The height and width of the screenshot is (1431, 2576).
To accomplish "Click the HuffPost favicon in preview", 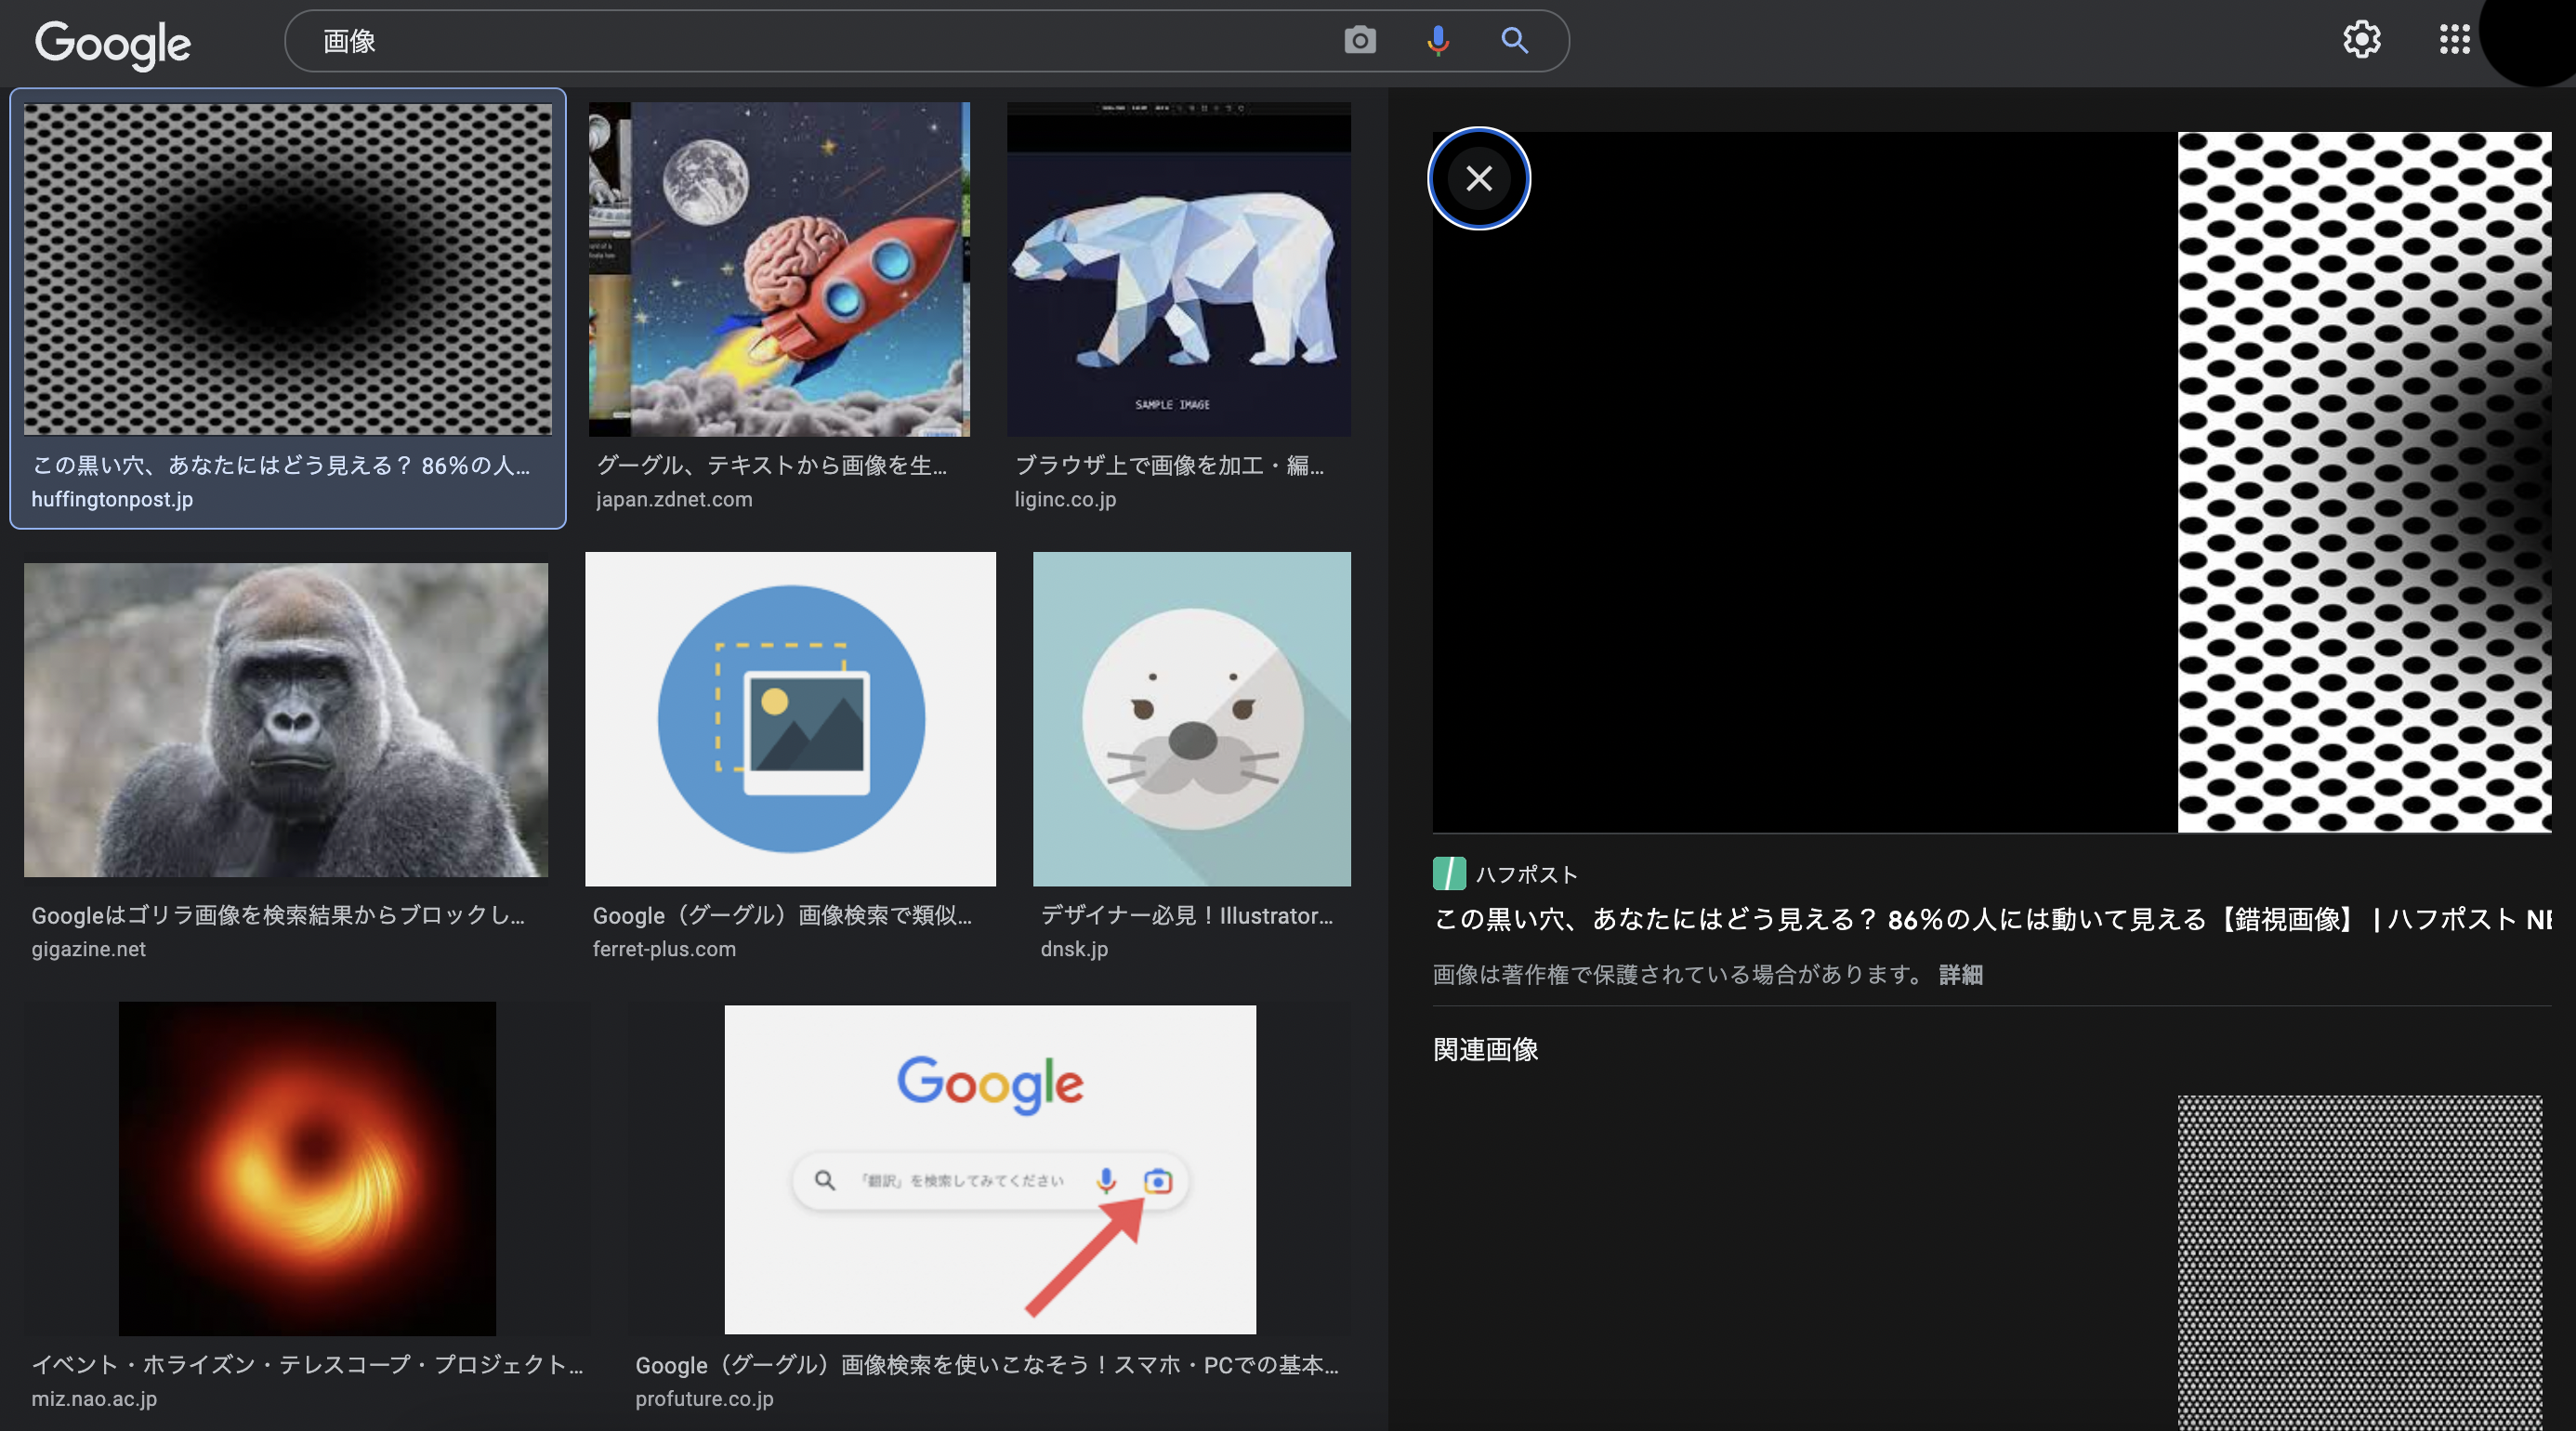I will (1448, 874).
